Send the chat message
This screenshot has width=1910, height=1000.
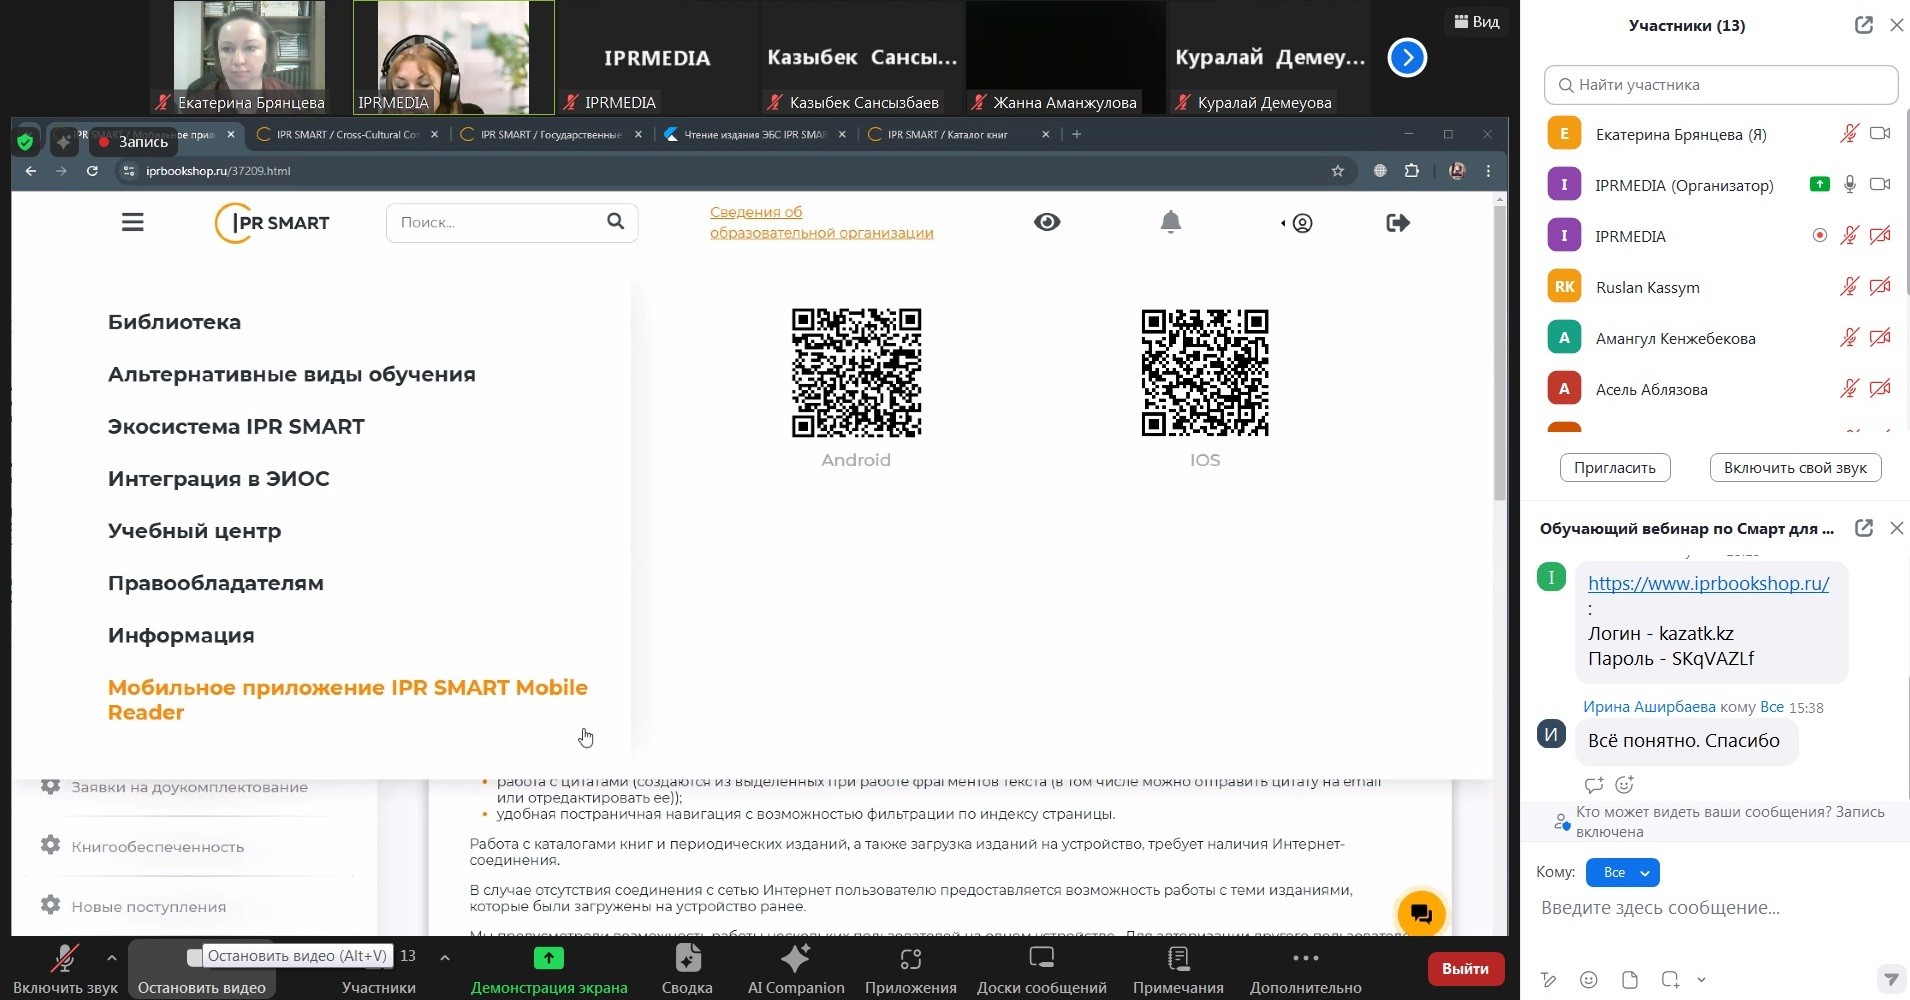[1889, 979]
